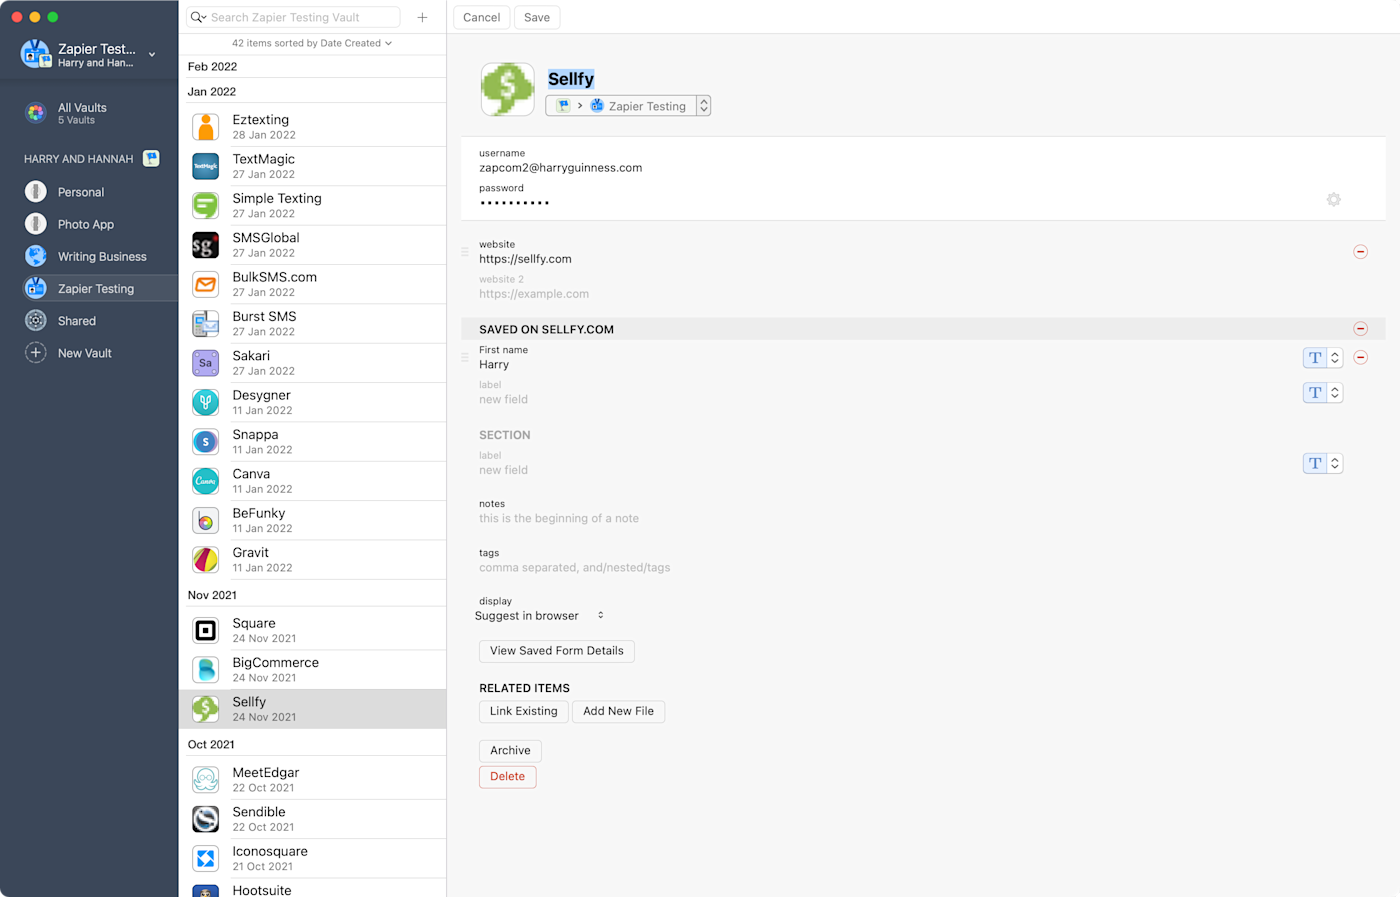Click Add New File button

click(x=618, y=711)
